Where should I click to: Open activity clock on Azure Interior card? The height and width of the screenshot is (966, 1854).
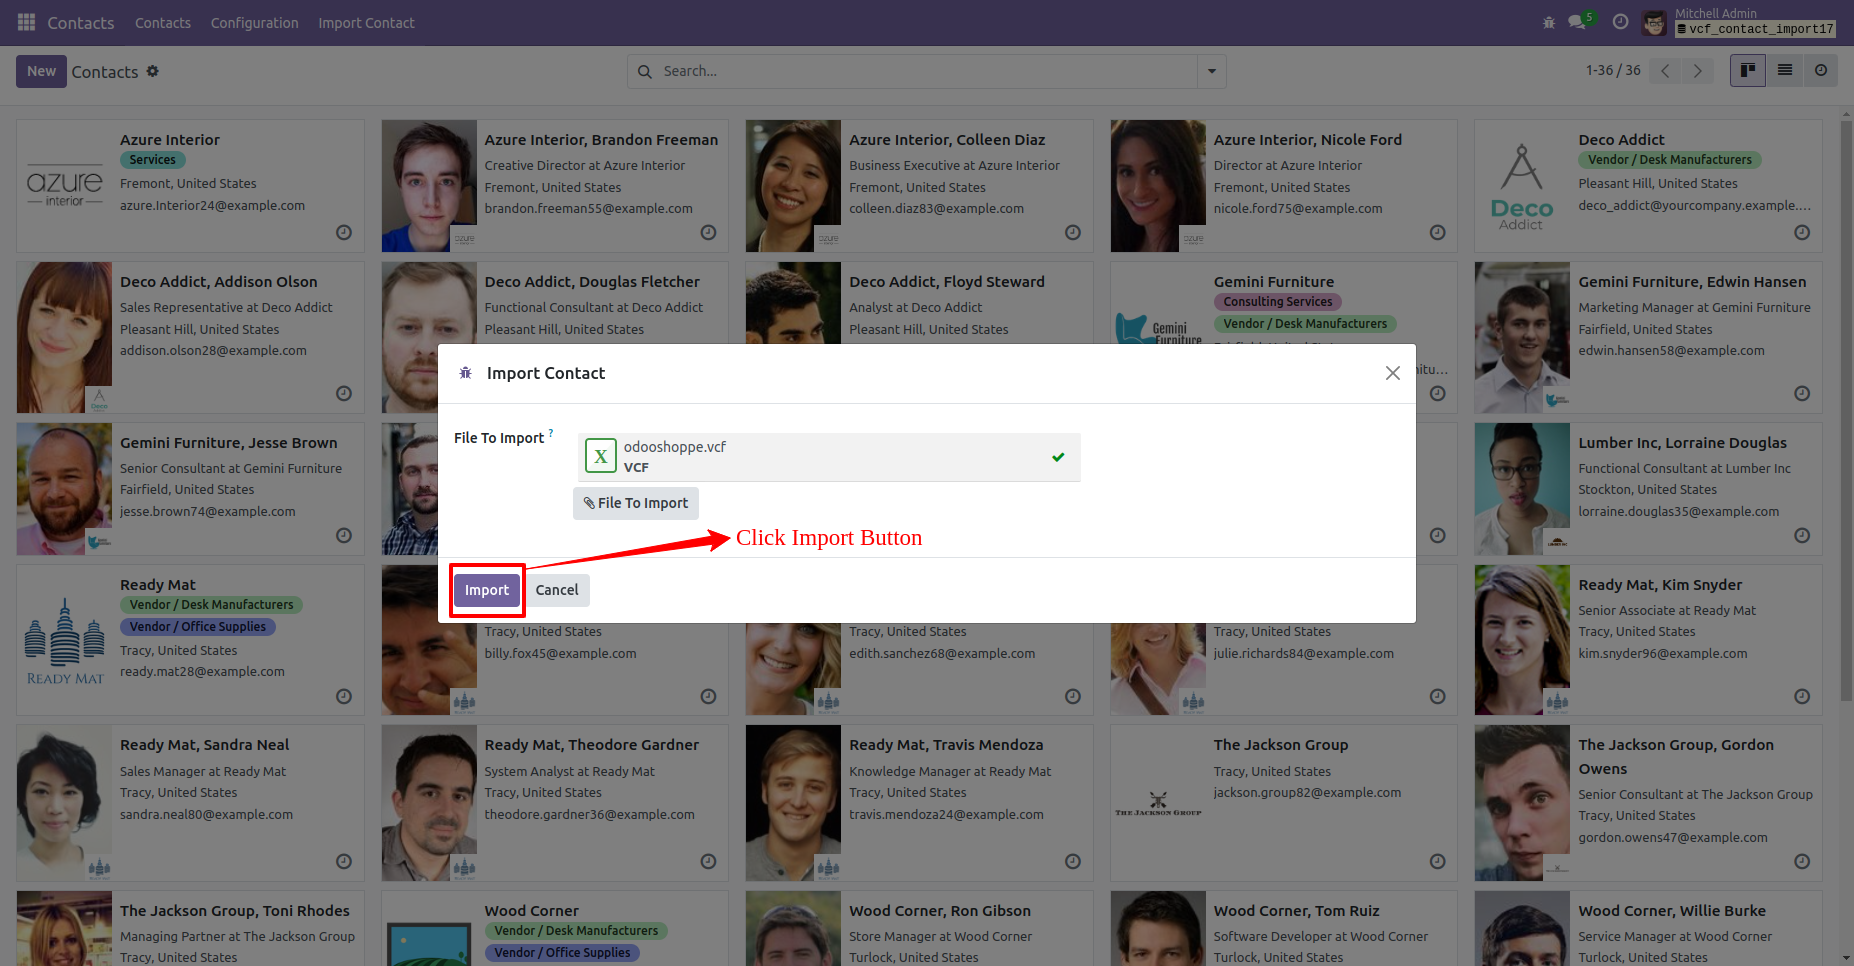click(x=344, y=232)
